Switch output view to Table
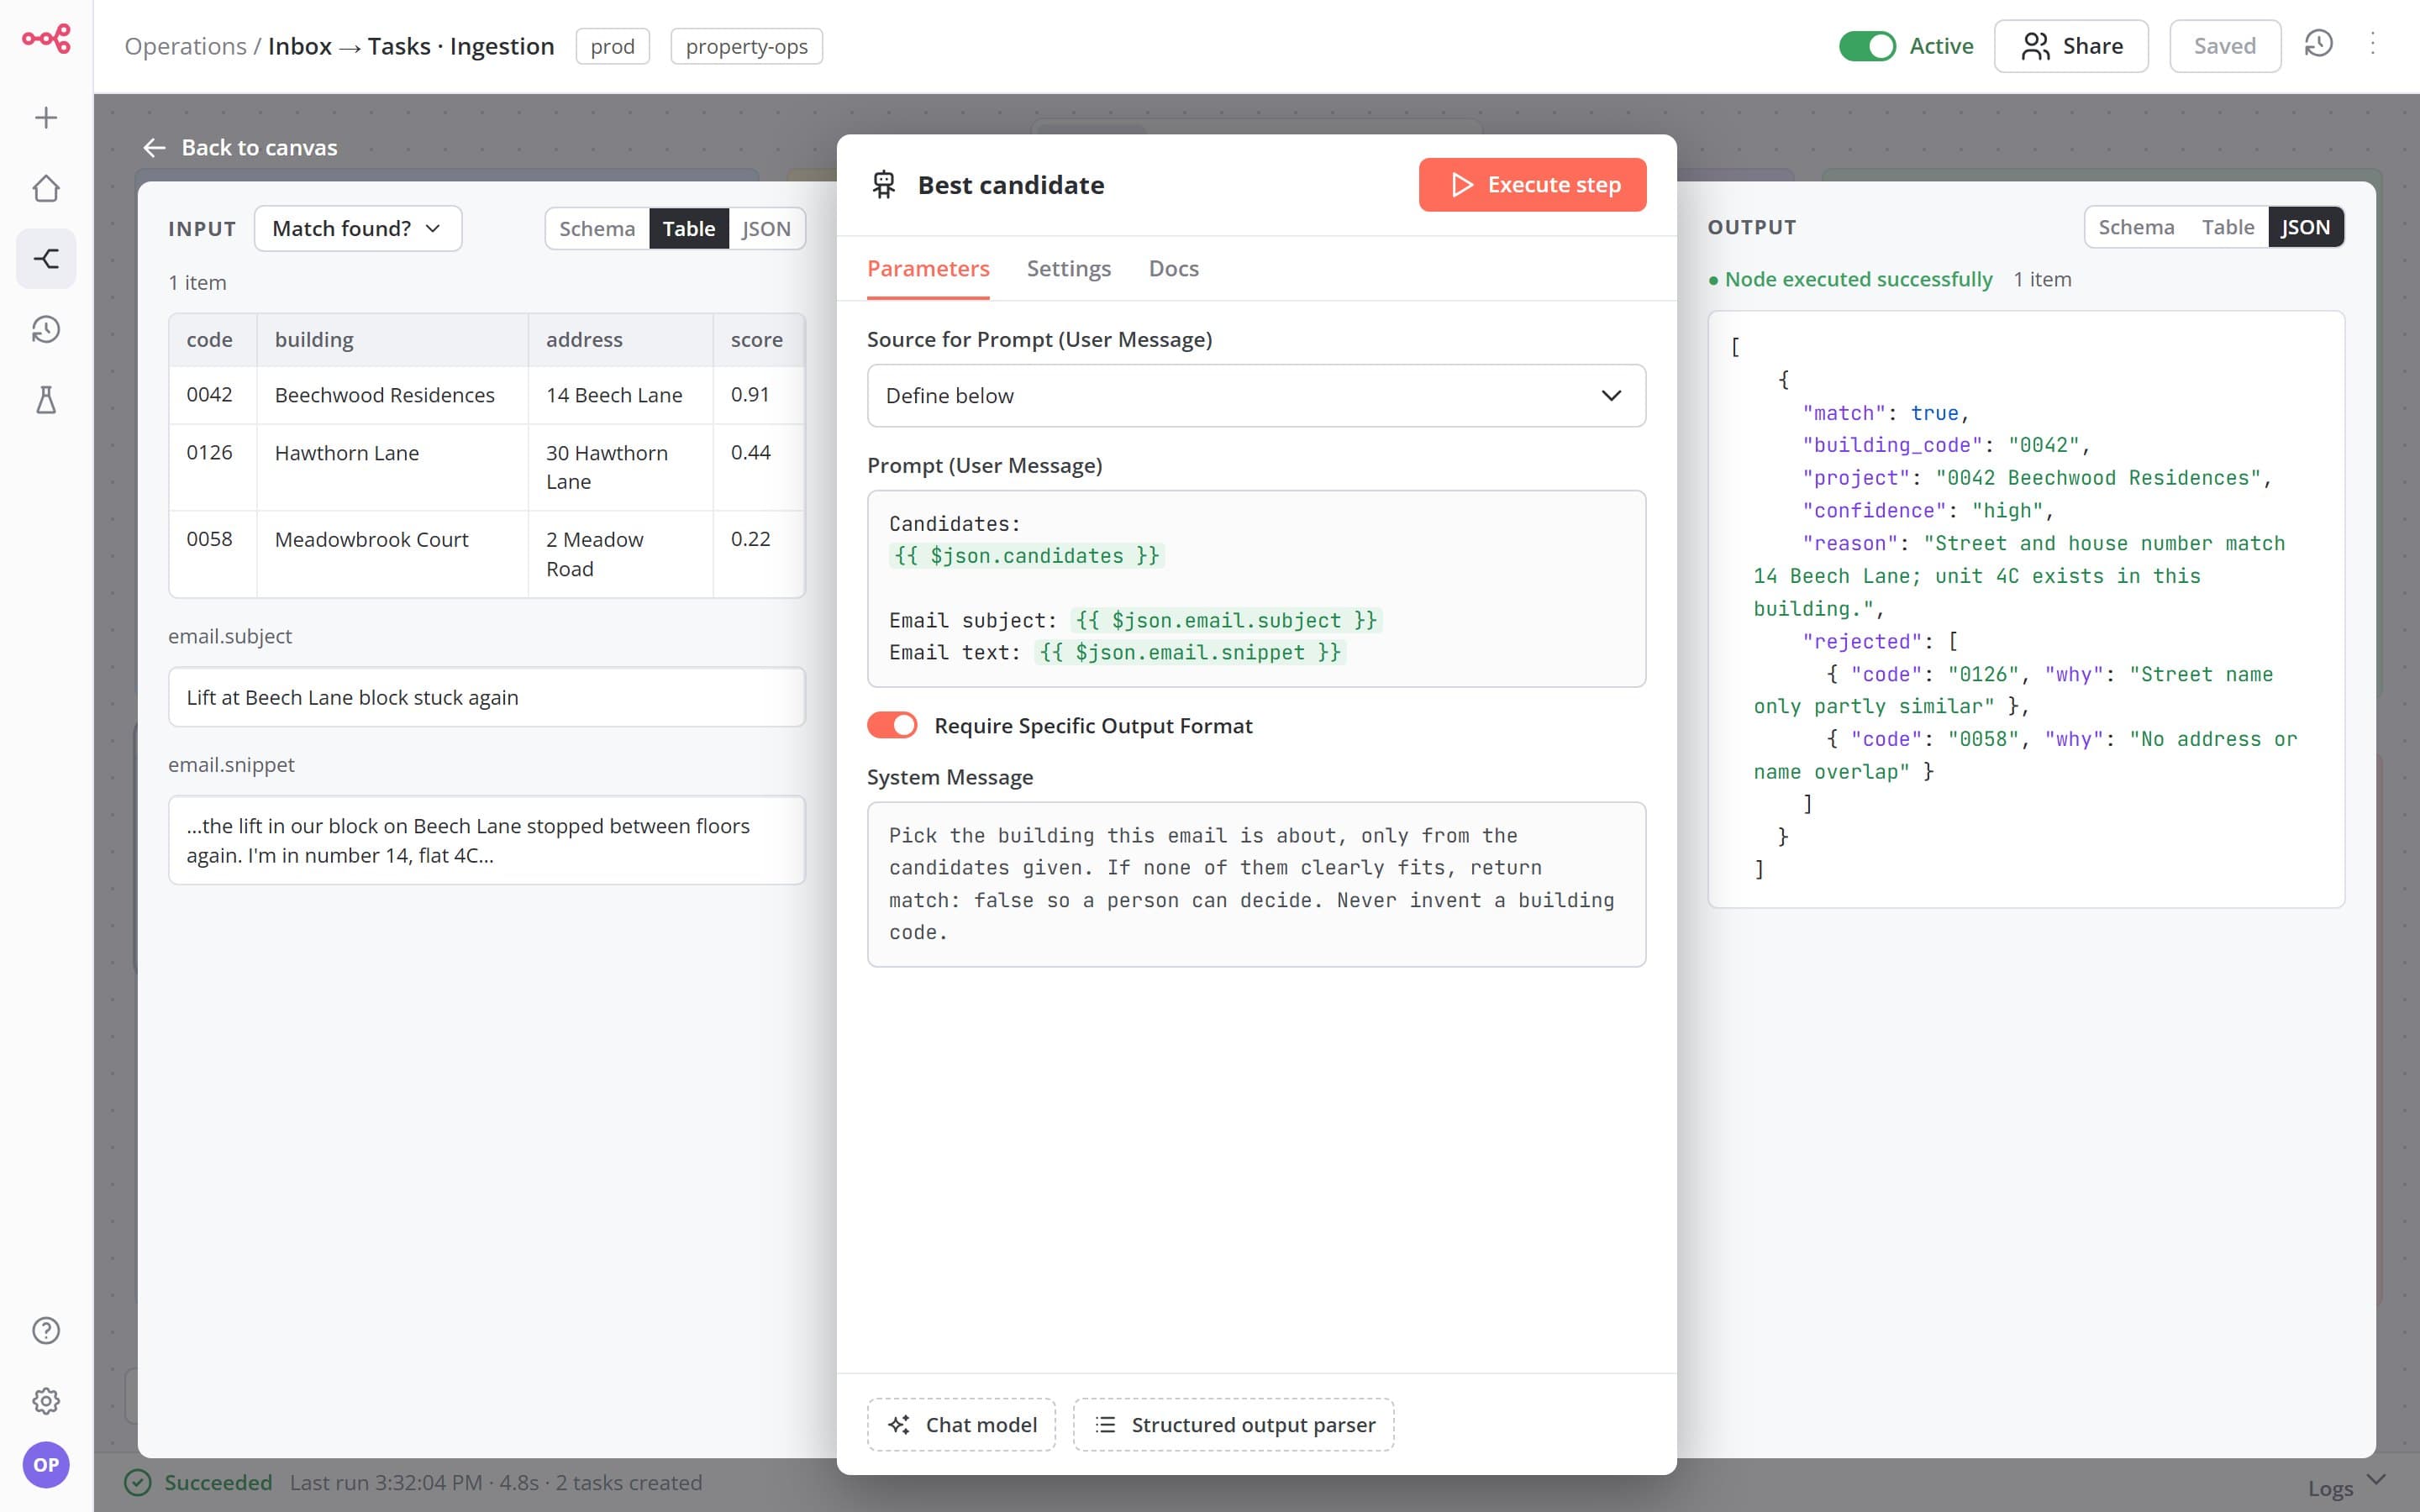This screenshot has height=1512, width=2420. pyautogui.click(x=2227, y=227)
